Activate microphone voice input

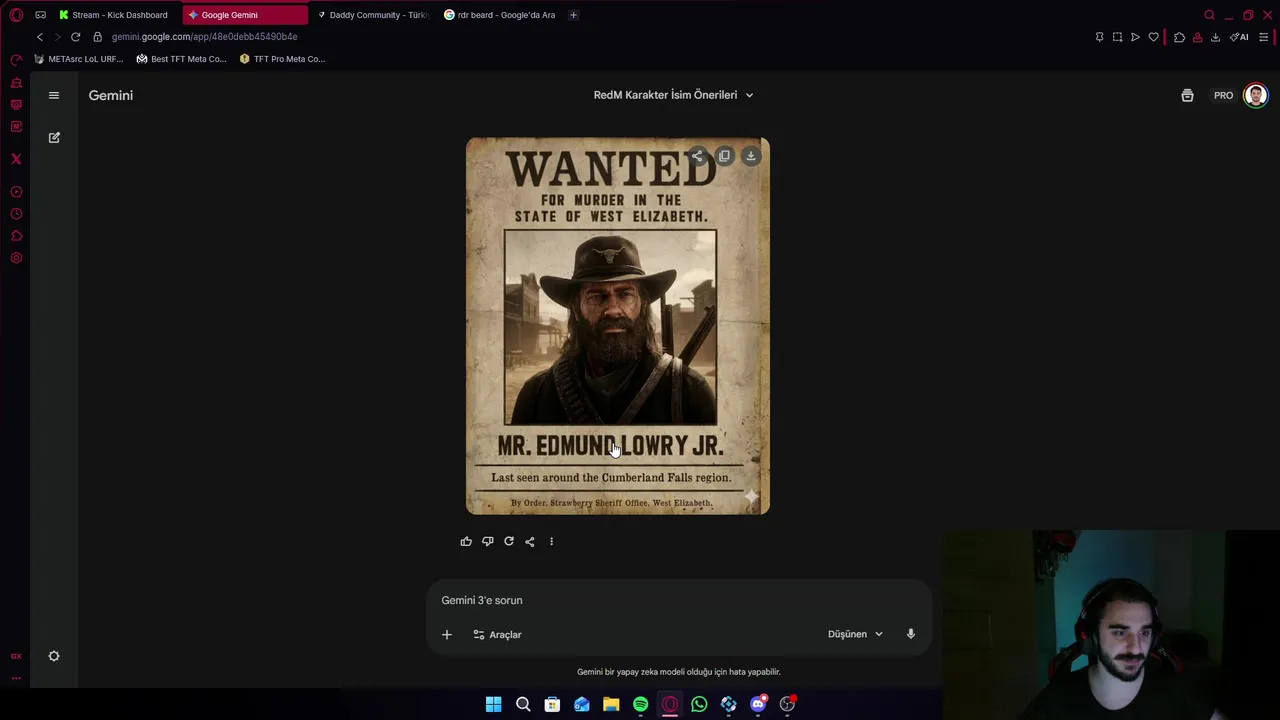pyautogui.click(x=910, y=634)
